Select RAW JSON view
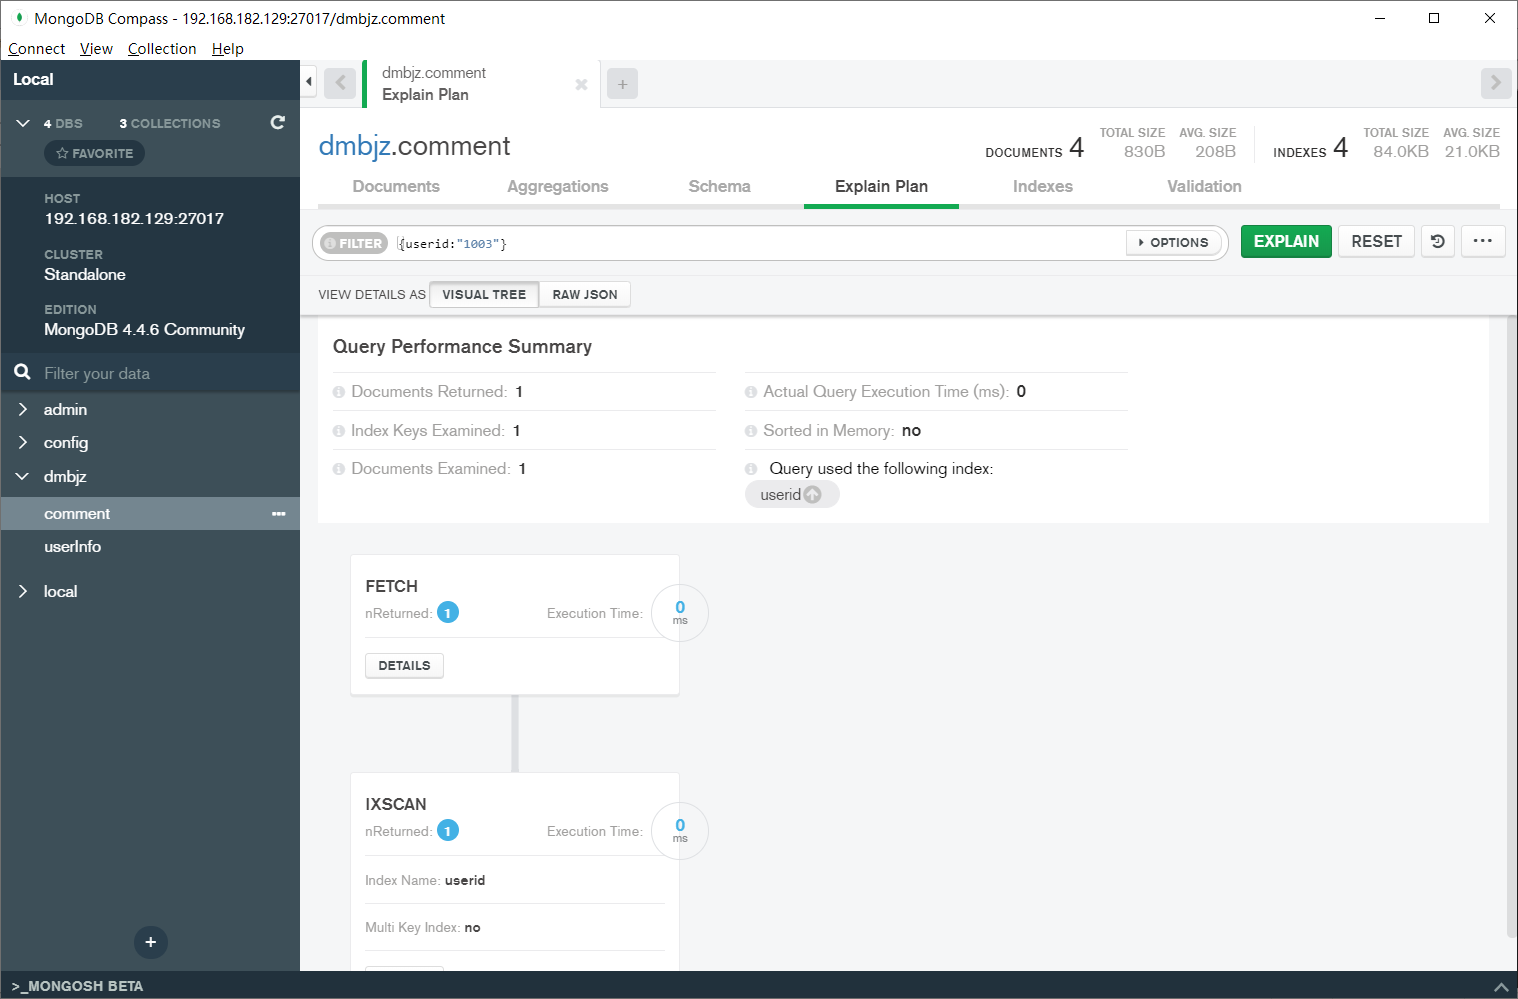Image resolution: width=1518 pixels, height=999 pixels. pos(585,294)
